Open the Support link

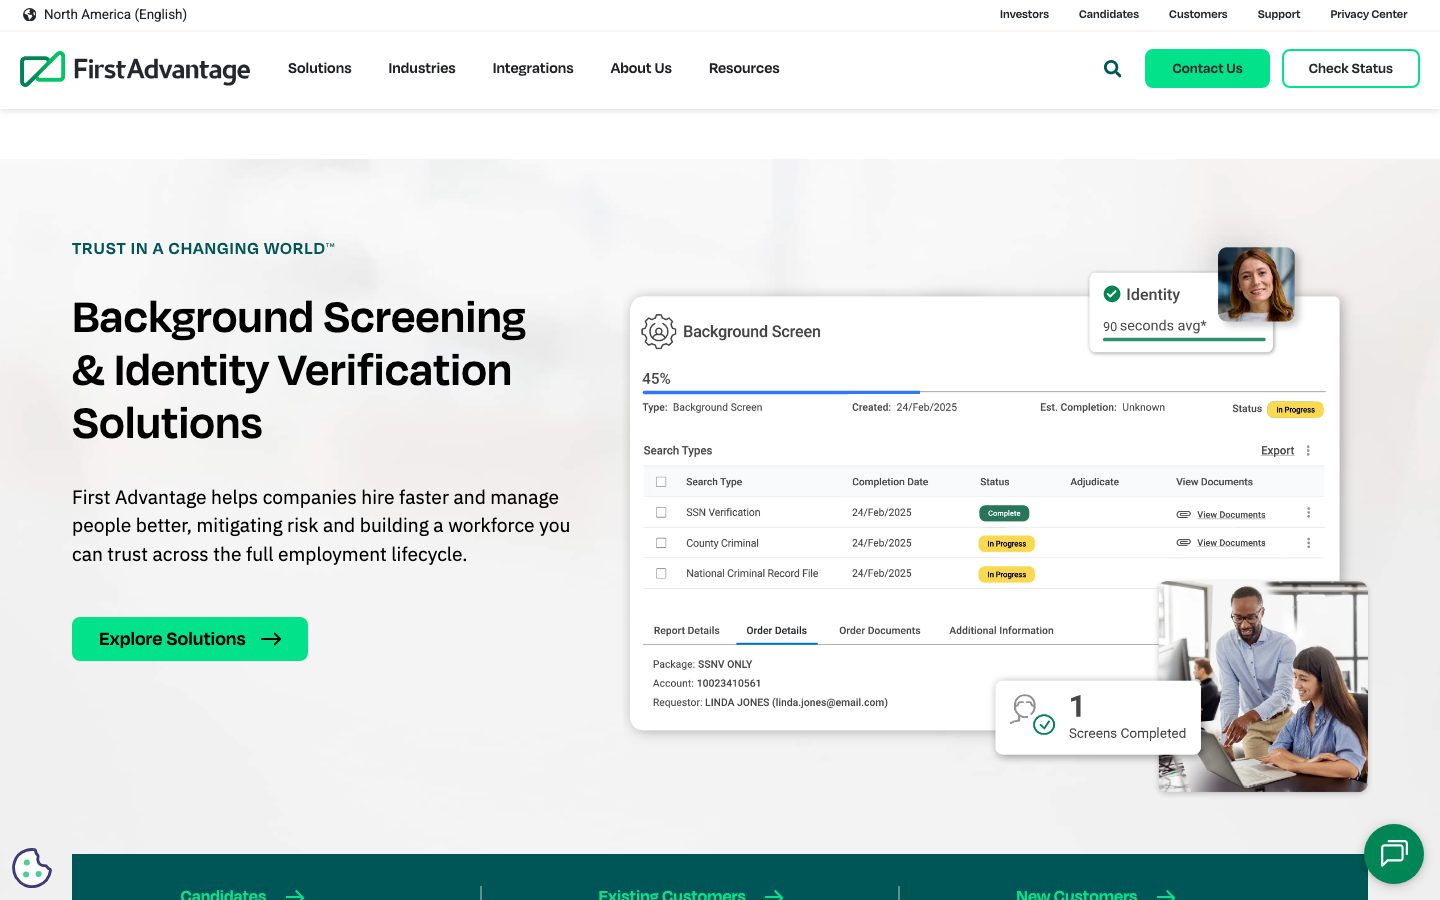click(1279, 15)
